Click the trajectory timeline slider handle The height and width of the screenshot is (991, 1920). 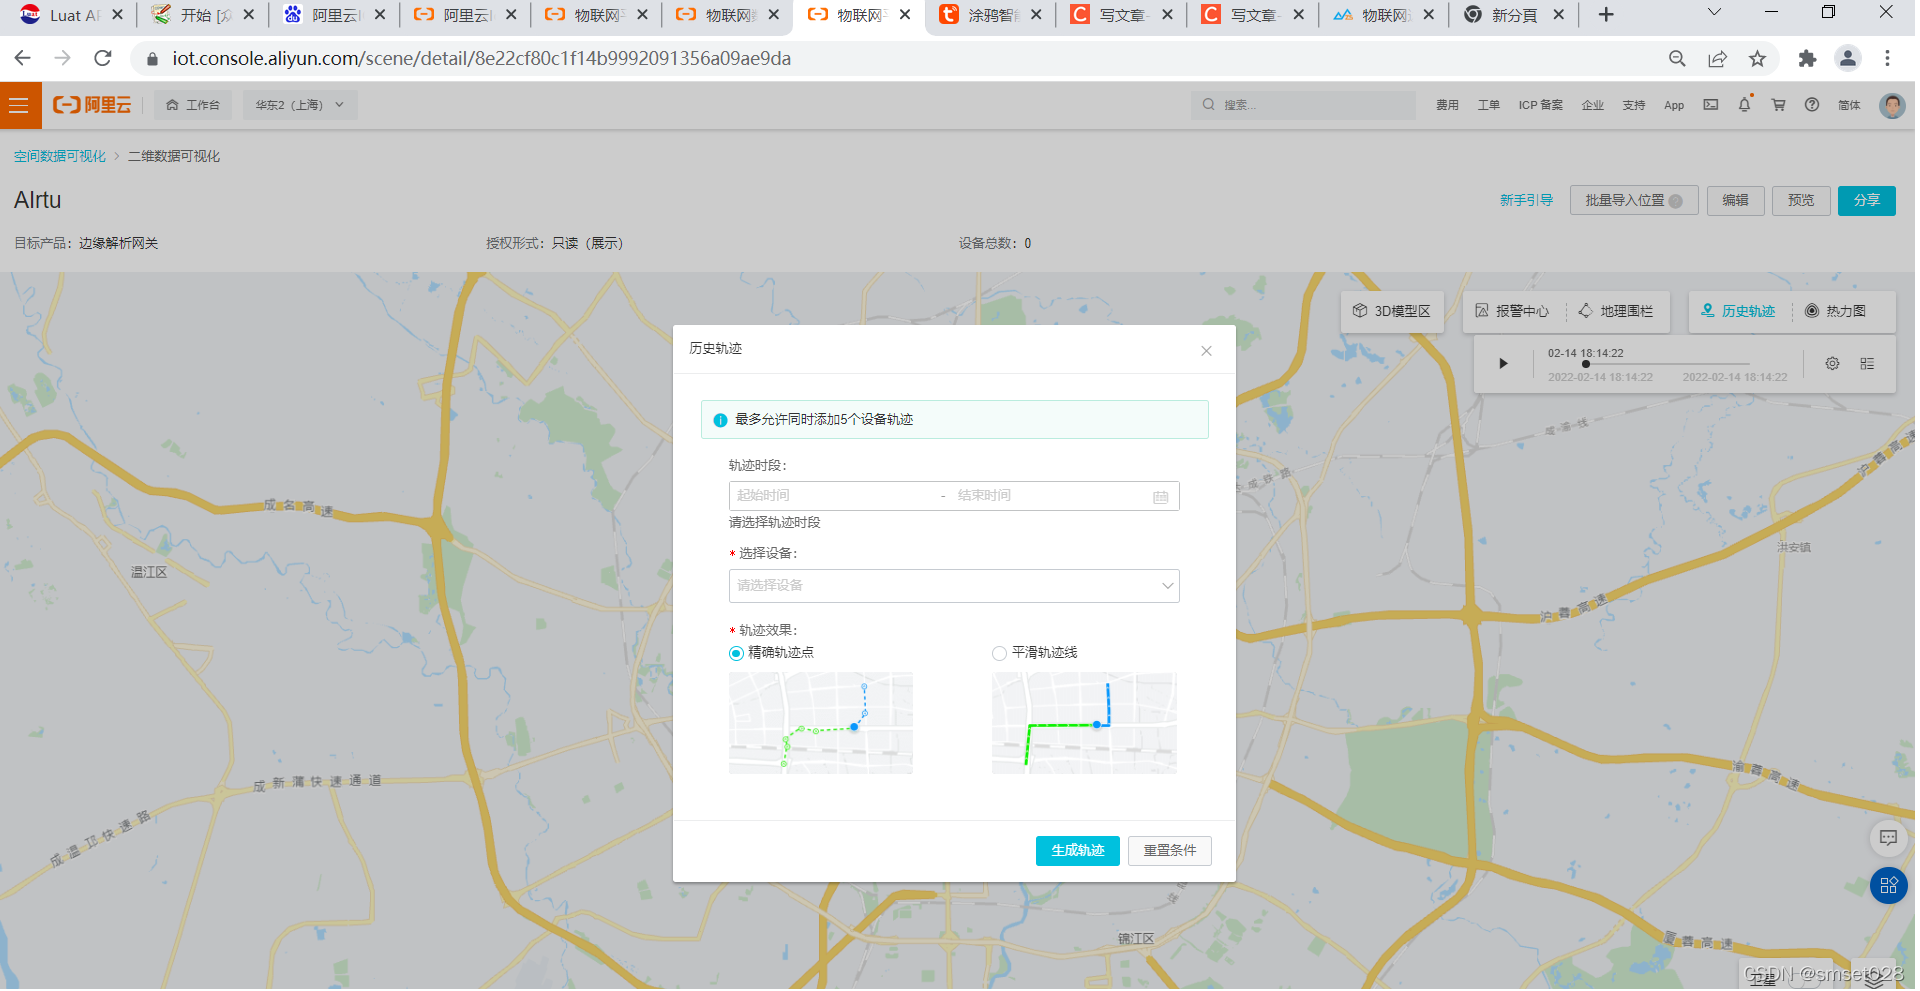coord(1586,365)
